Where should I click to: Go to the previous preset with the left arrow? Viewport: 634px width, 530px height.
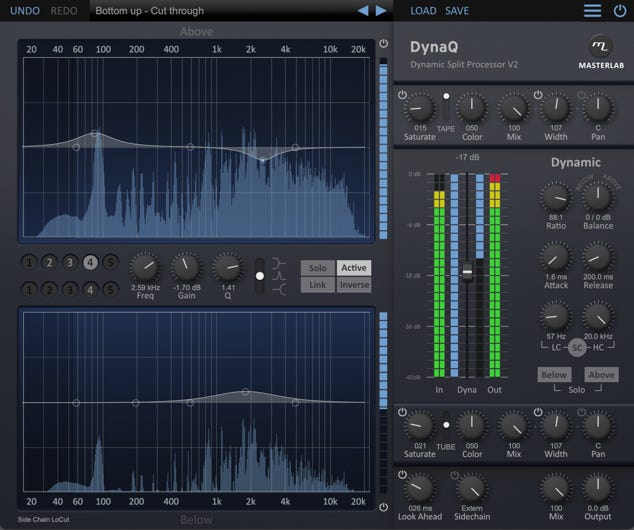pos(363,11)
